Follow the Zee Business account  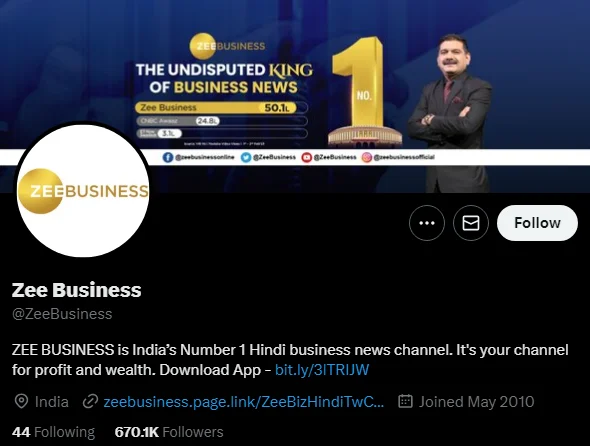[537, 223]
